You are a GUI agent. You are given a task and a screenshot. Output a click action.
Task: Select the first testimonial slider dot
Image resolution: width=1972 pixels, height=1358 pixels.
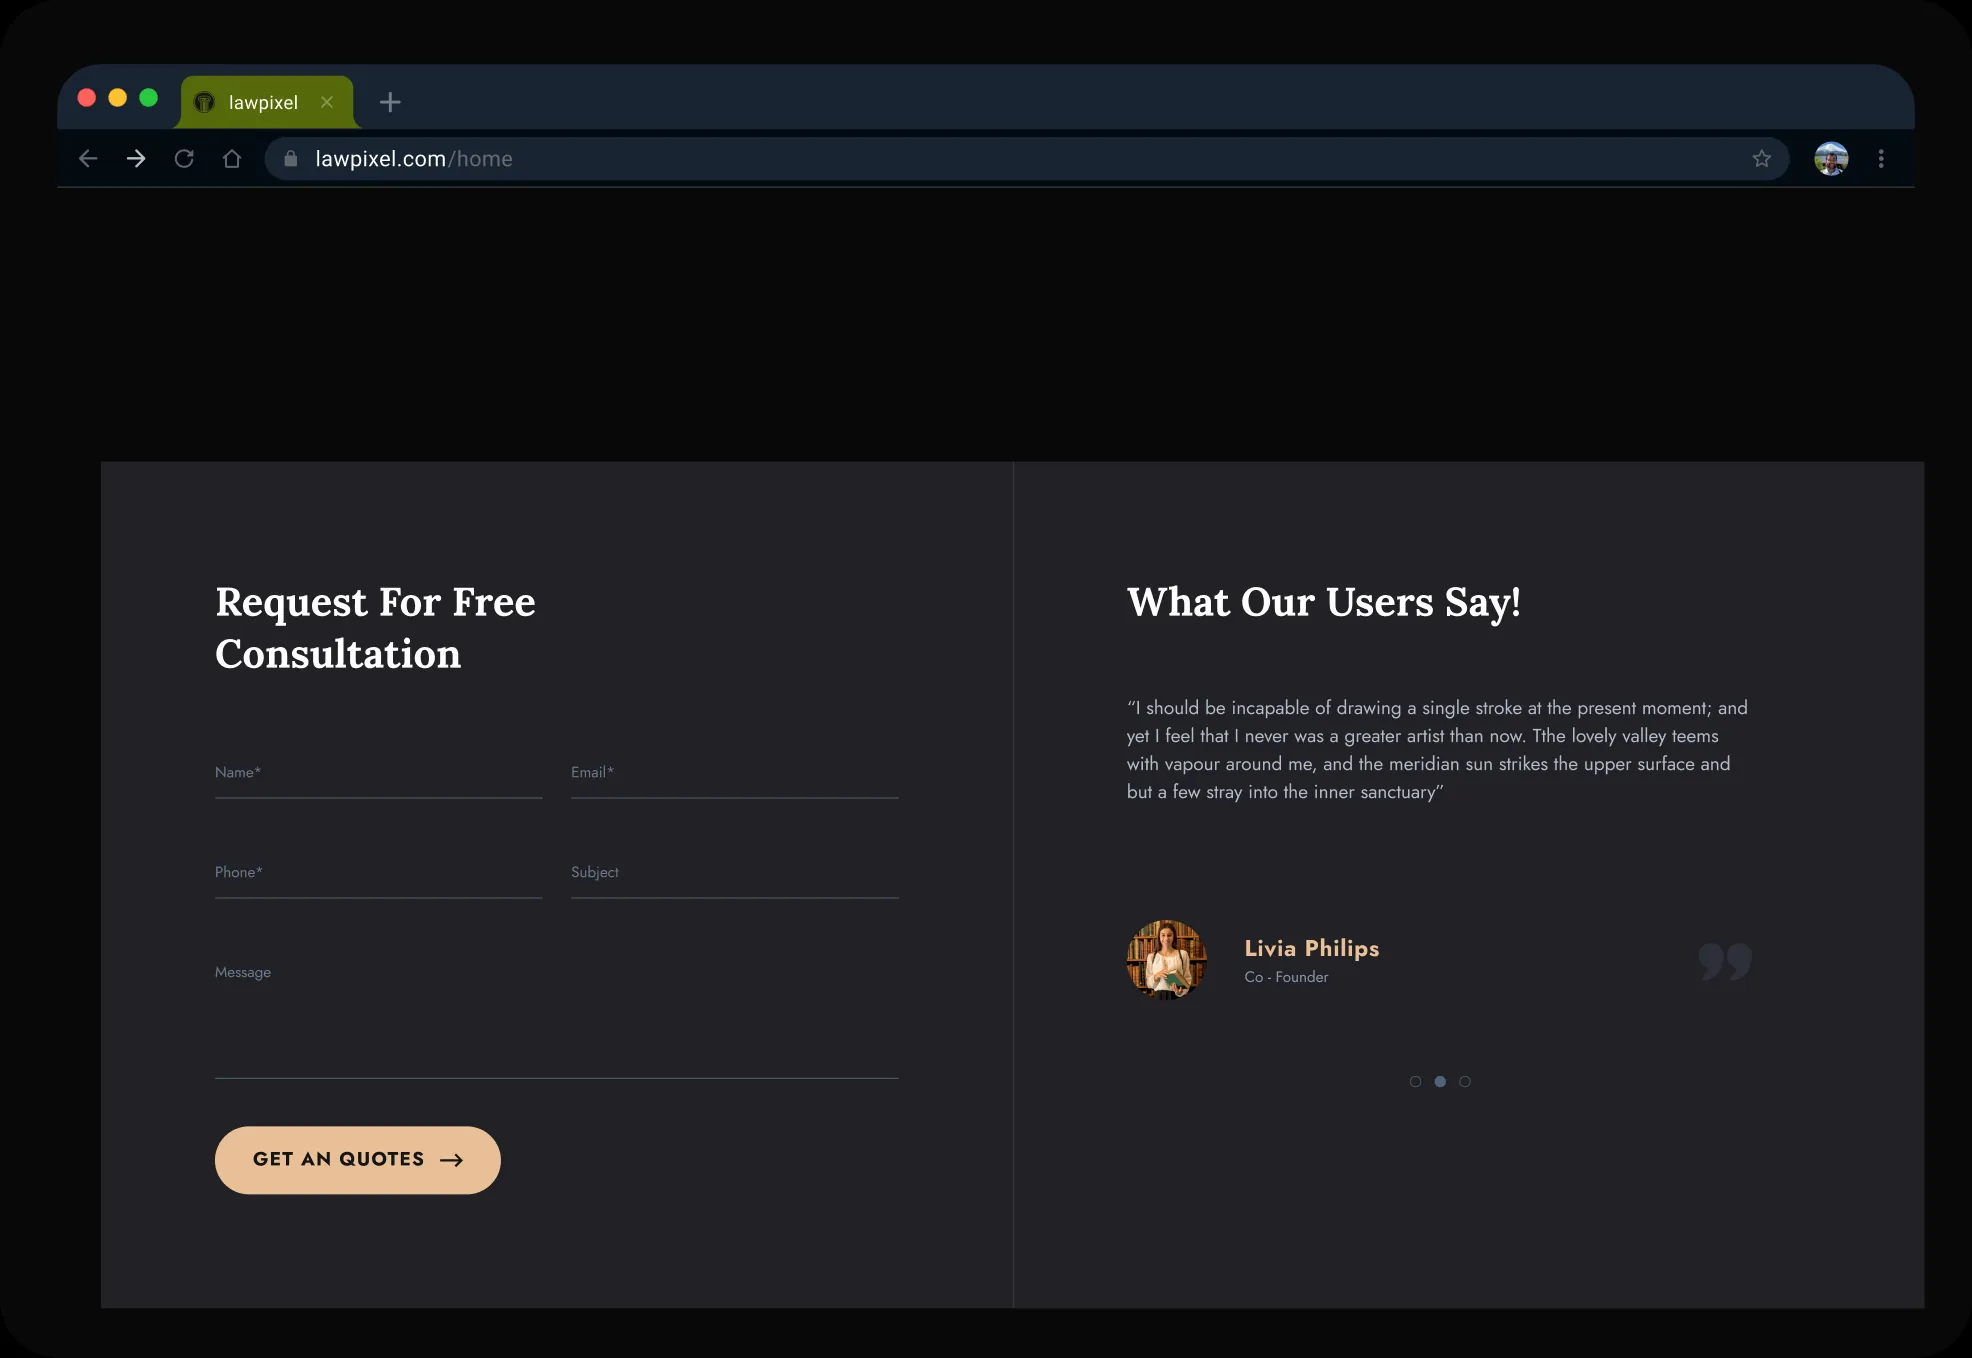pyautogui.click(x=1415, y=1081)
